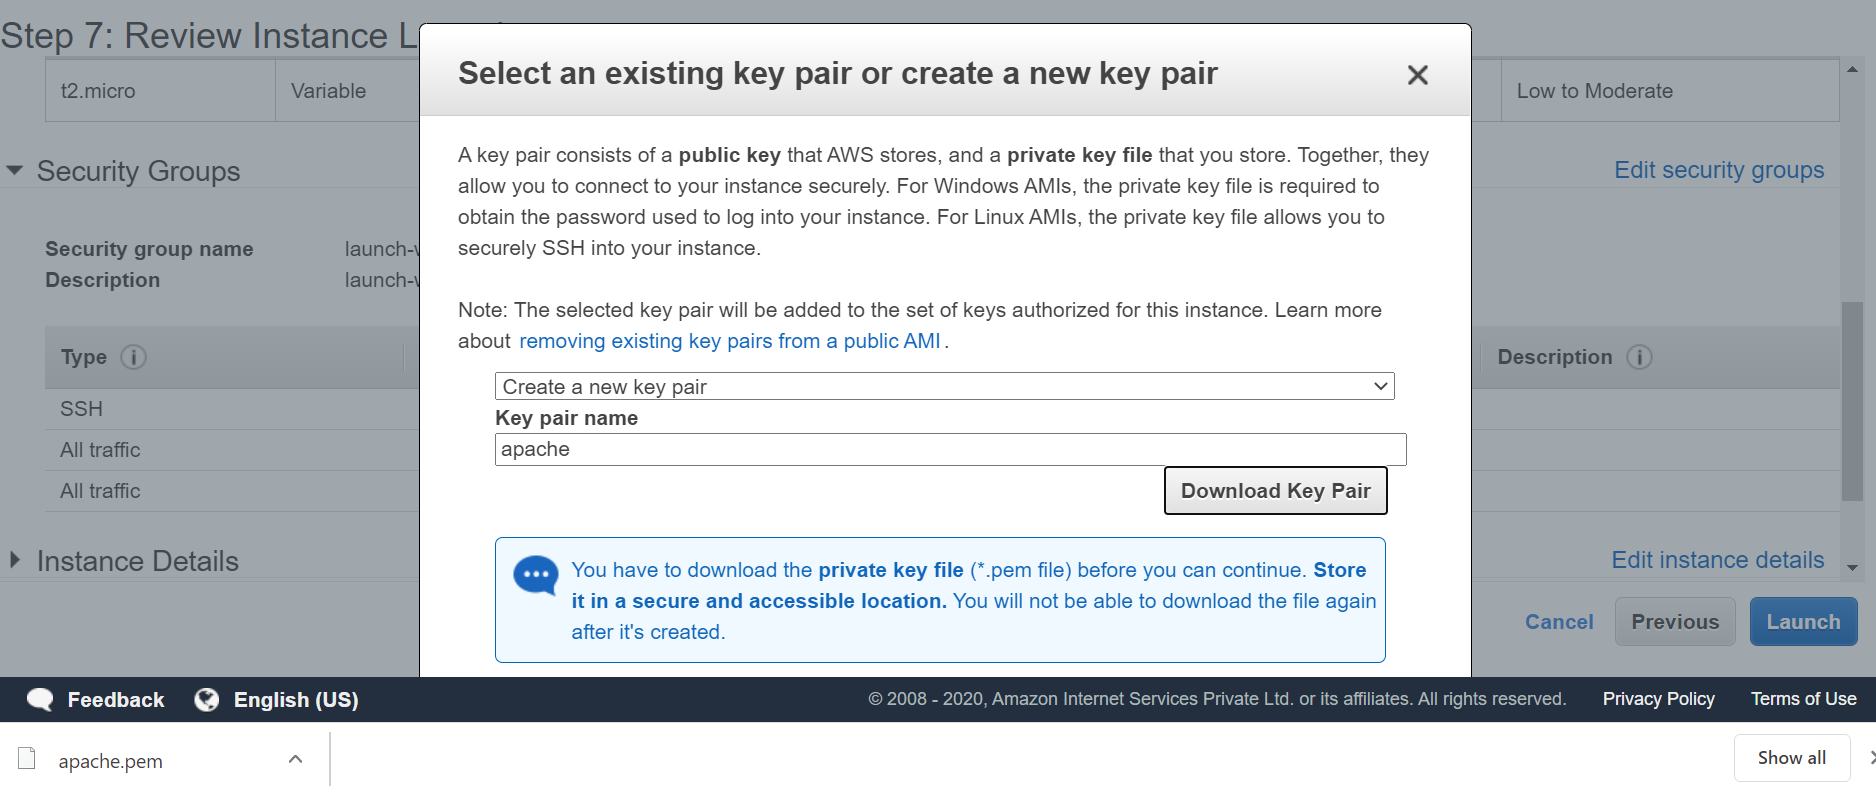Click the speech bubble icon in the blue notice
The height and width of the screenshot is (792, 1876).
point(534,575)
